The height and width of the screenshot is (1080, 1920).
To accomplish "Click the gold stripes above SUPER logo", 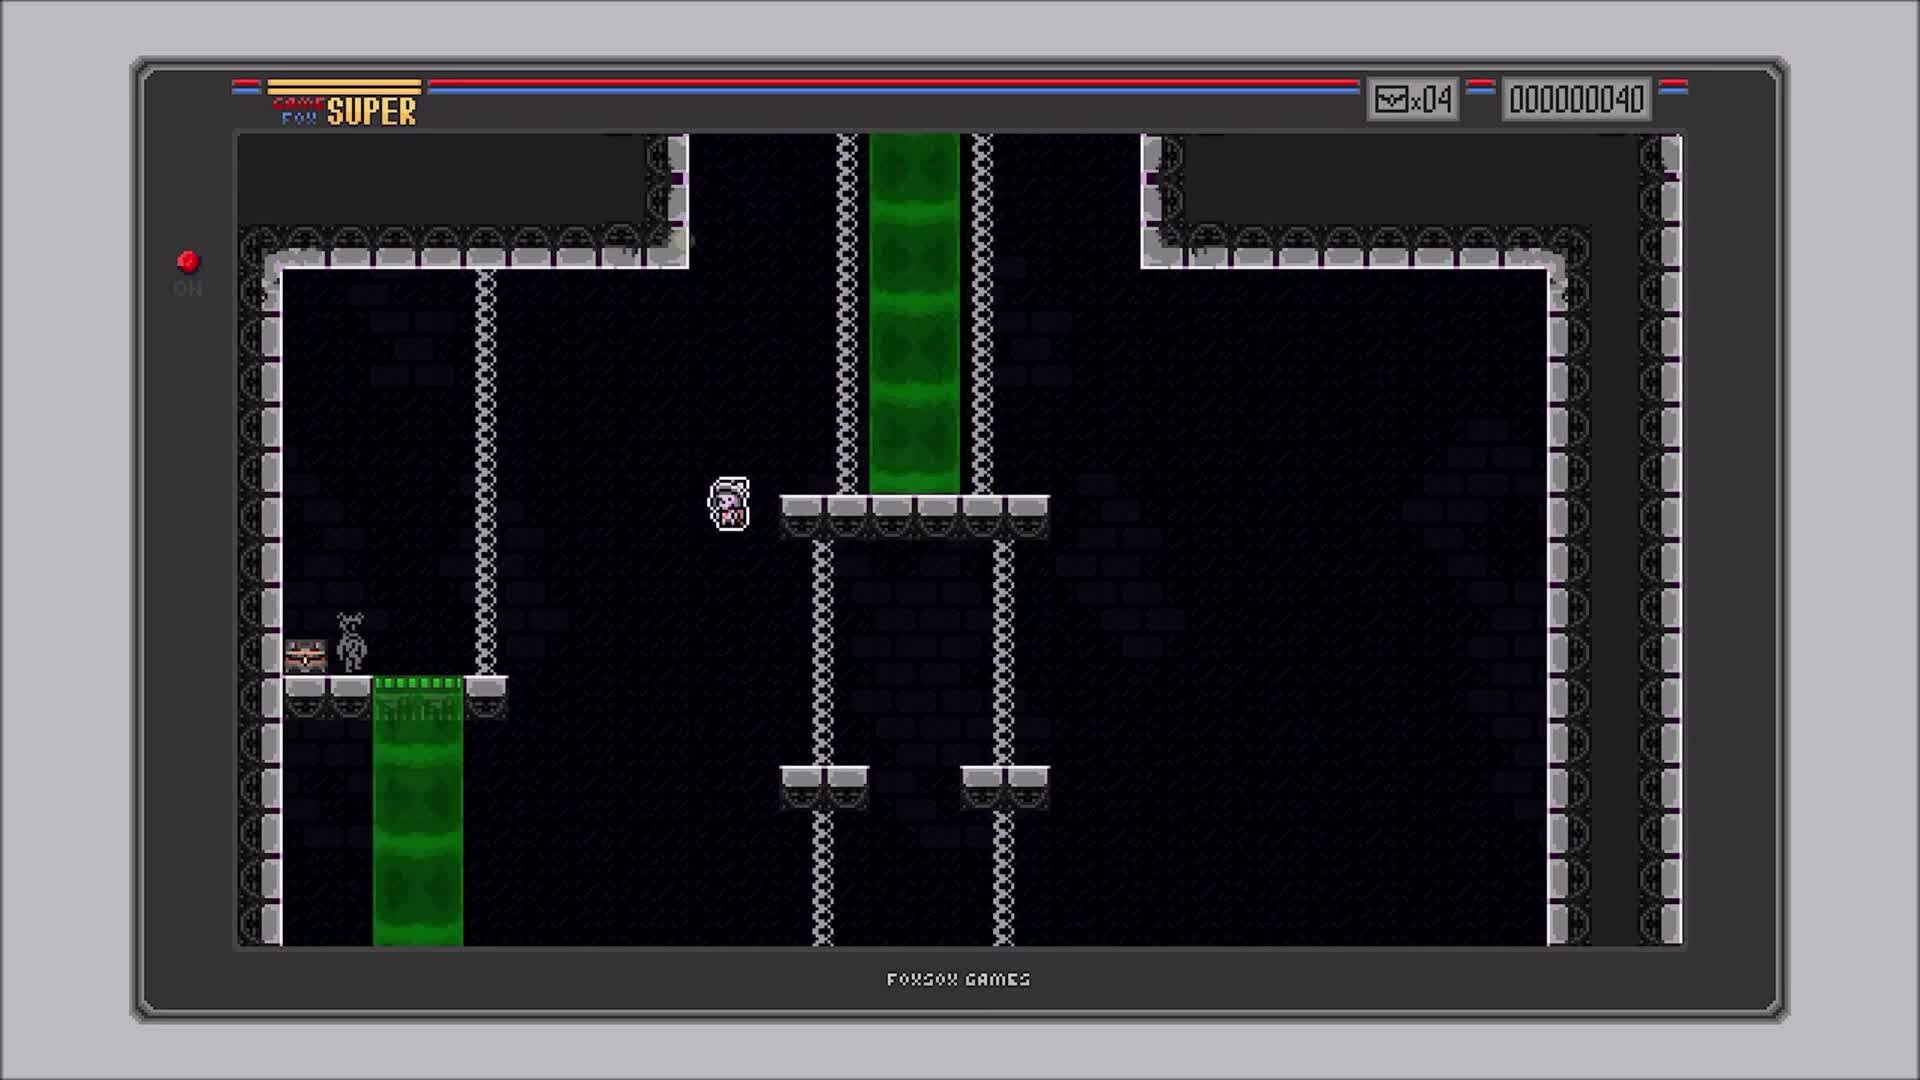I will [344, 86].
